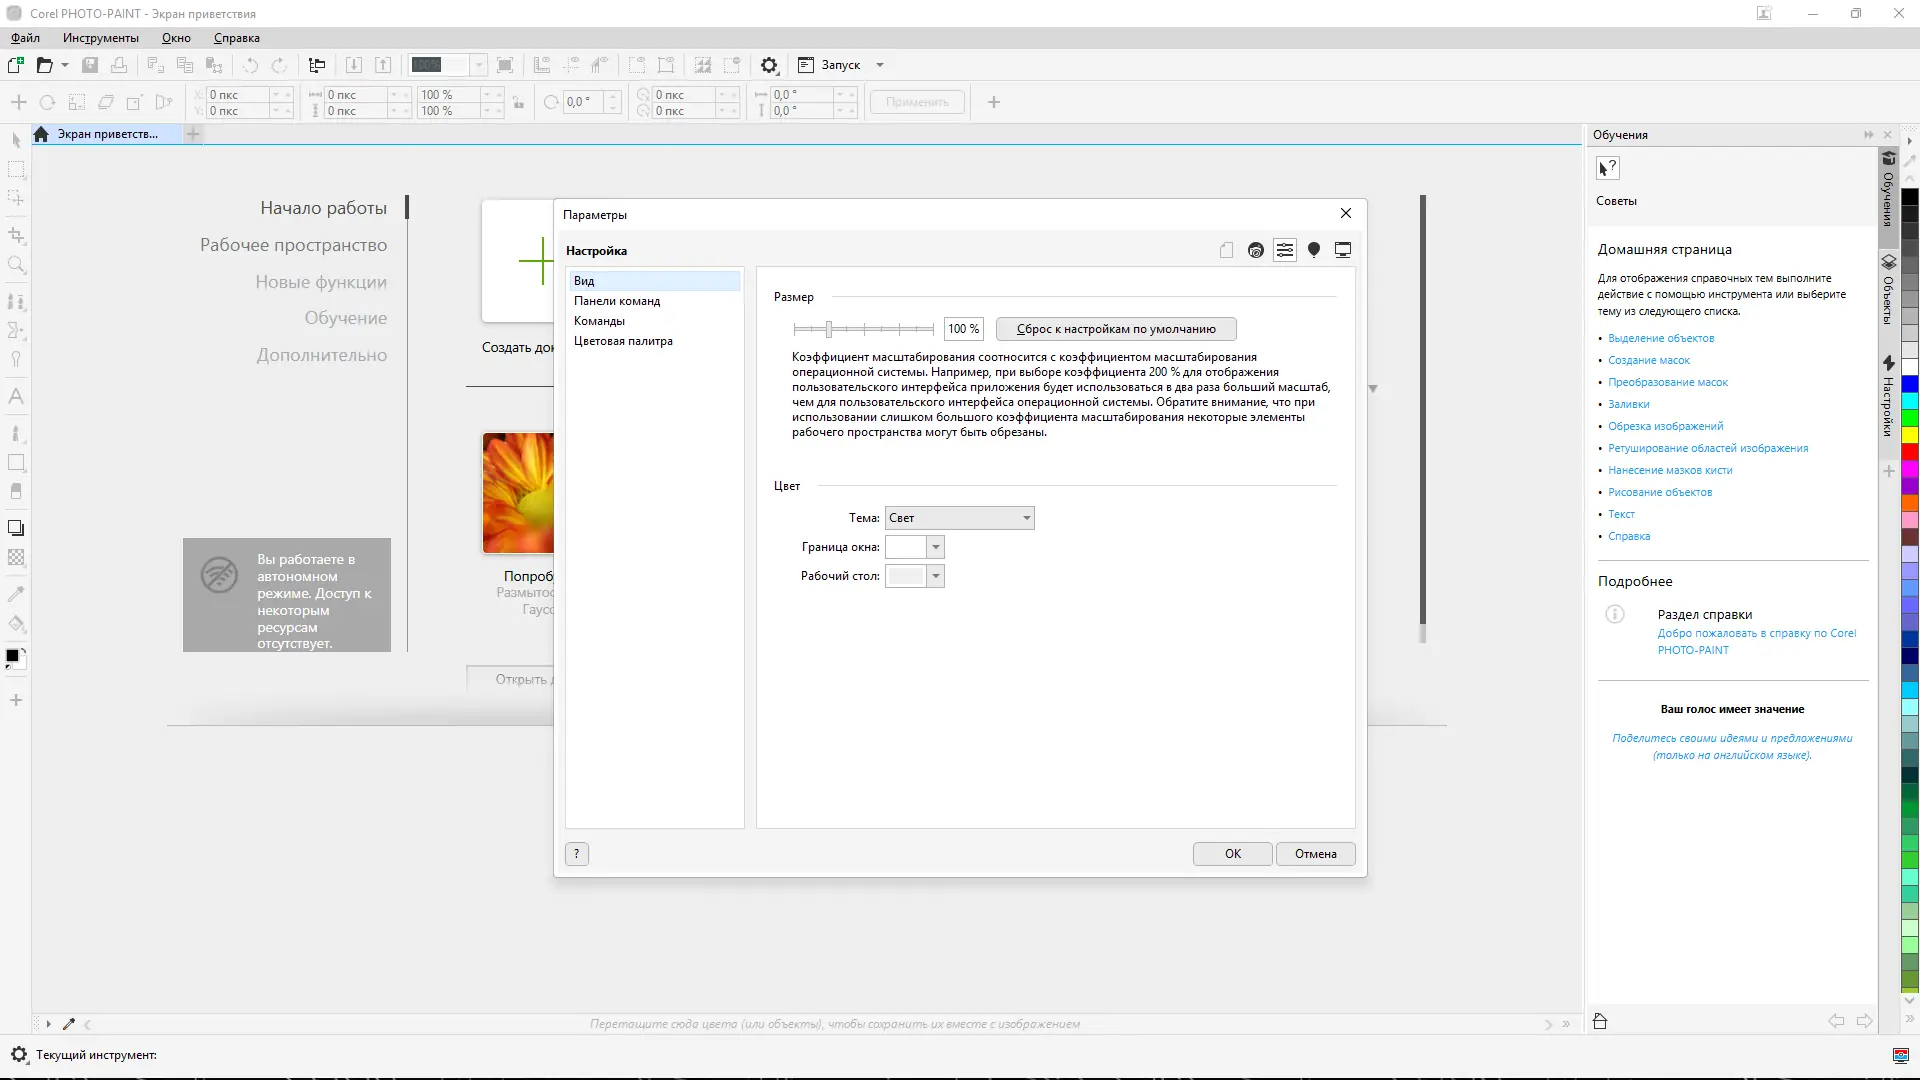This screenshot has height=1080, width=1920.
Task: Click the Save icon in the toolbar
Action: (x=90, y=64)
